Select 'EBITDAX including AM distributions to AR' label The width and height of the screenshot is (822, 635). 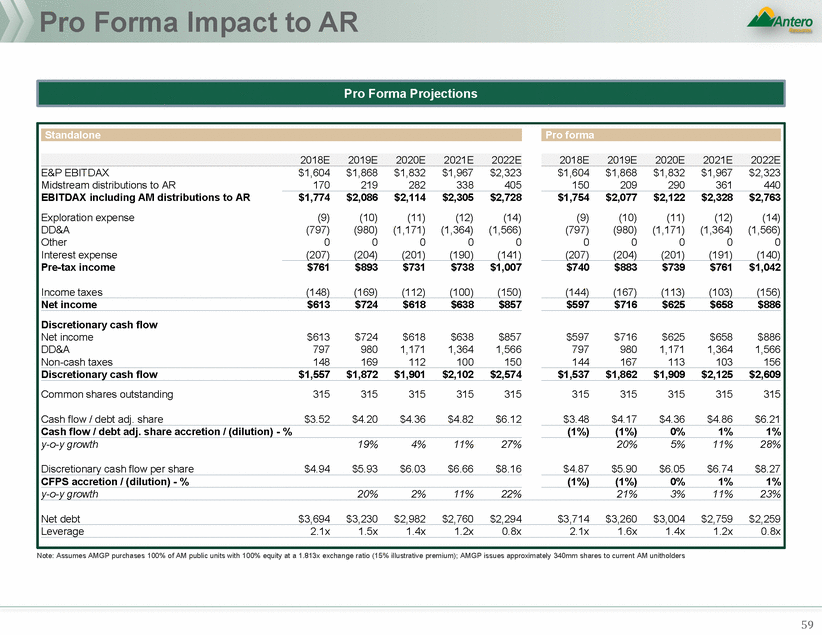click(144, 196)
